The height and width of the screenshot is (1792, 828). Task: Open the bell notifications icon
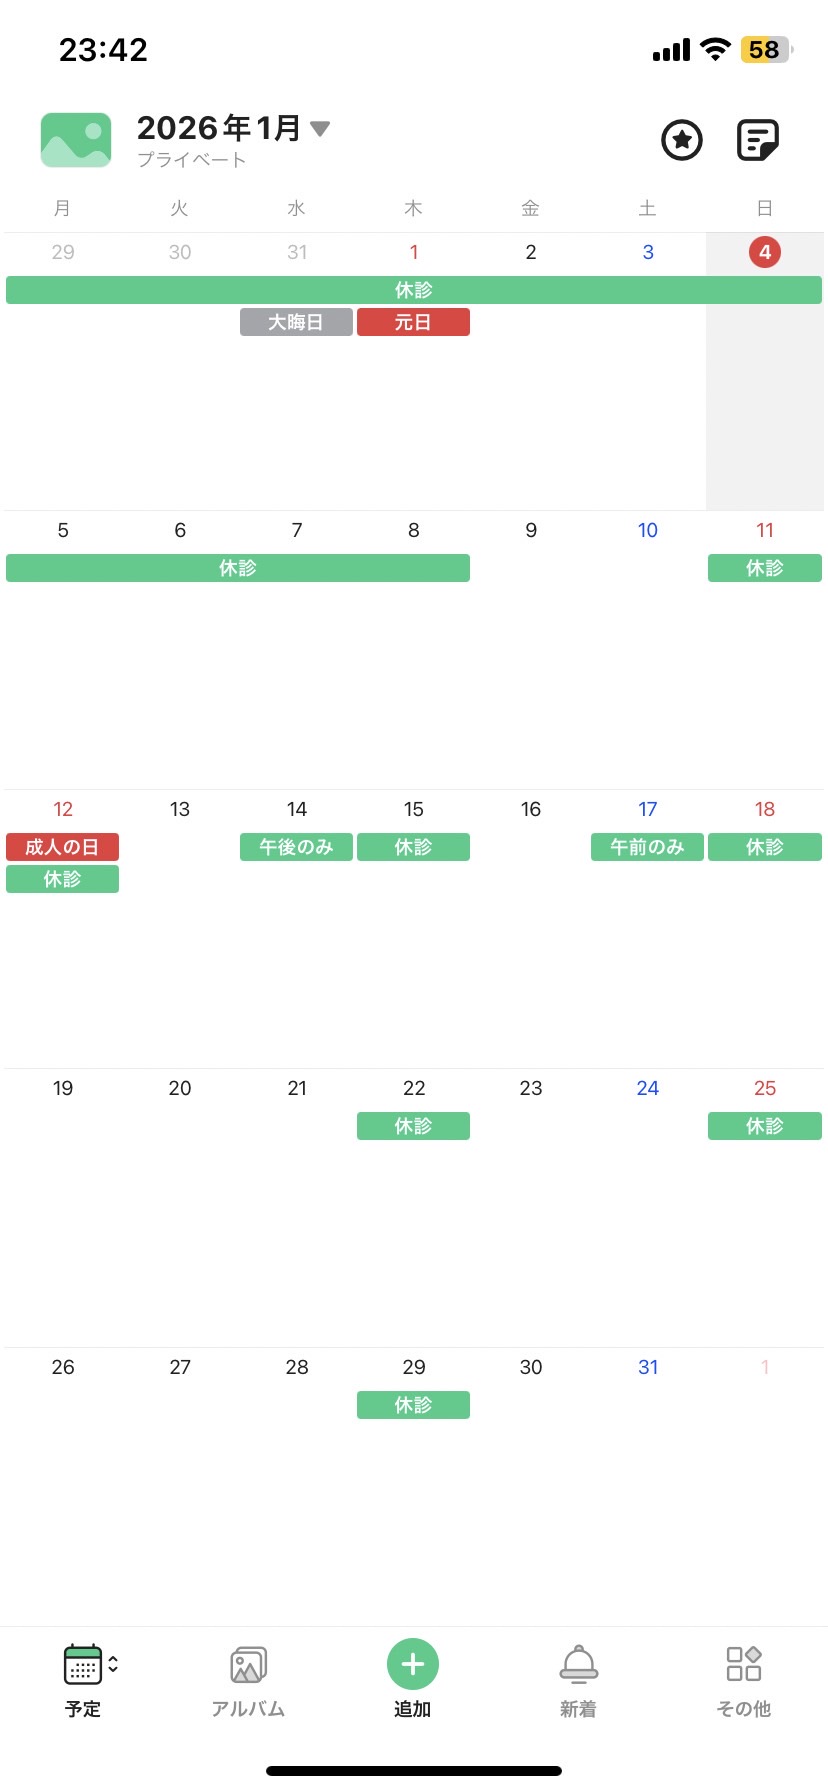tap(578, 1664)
